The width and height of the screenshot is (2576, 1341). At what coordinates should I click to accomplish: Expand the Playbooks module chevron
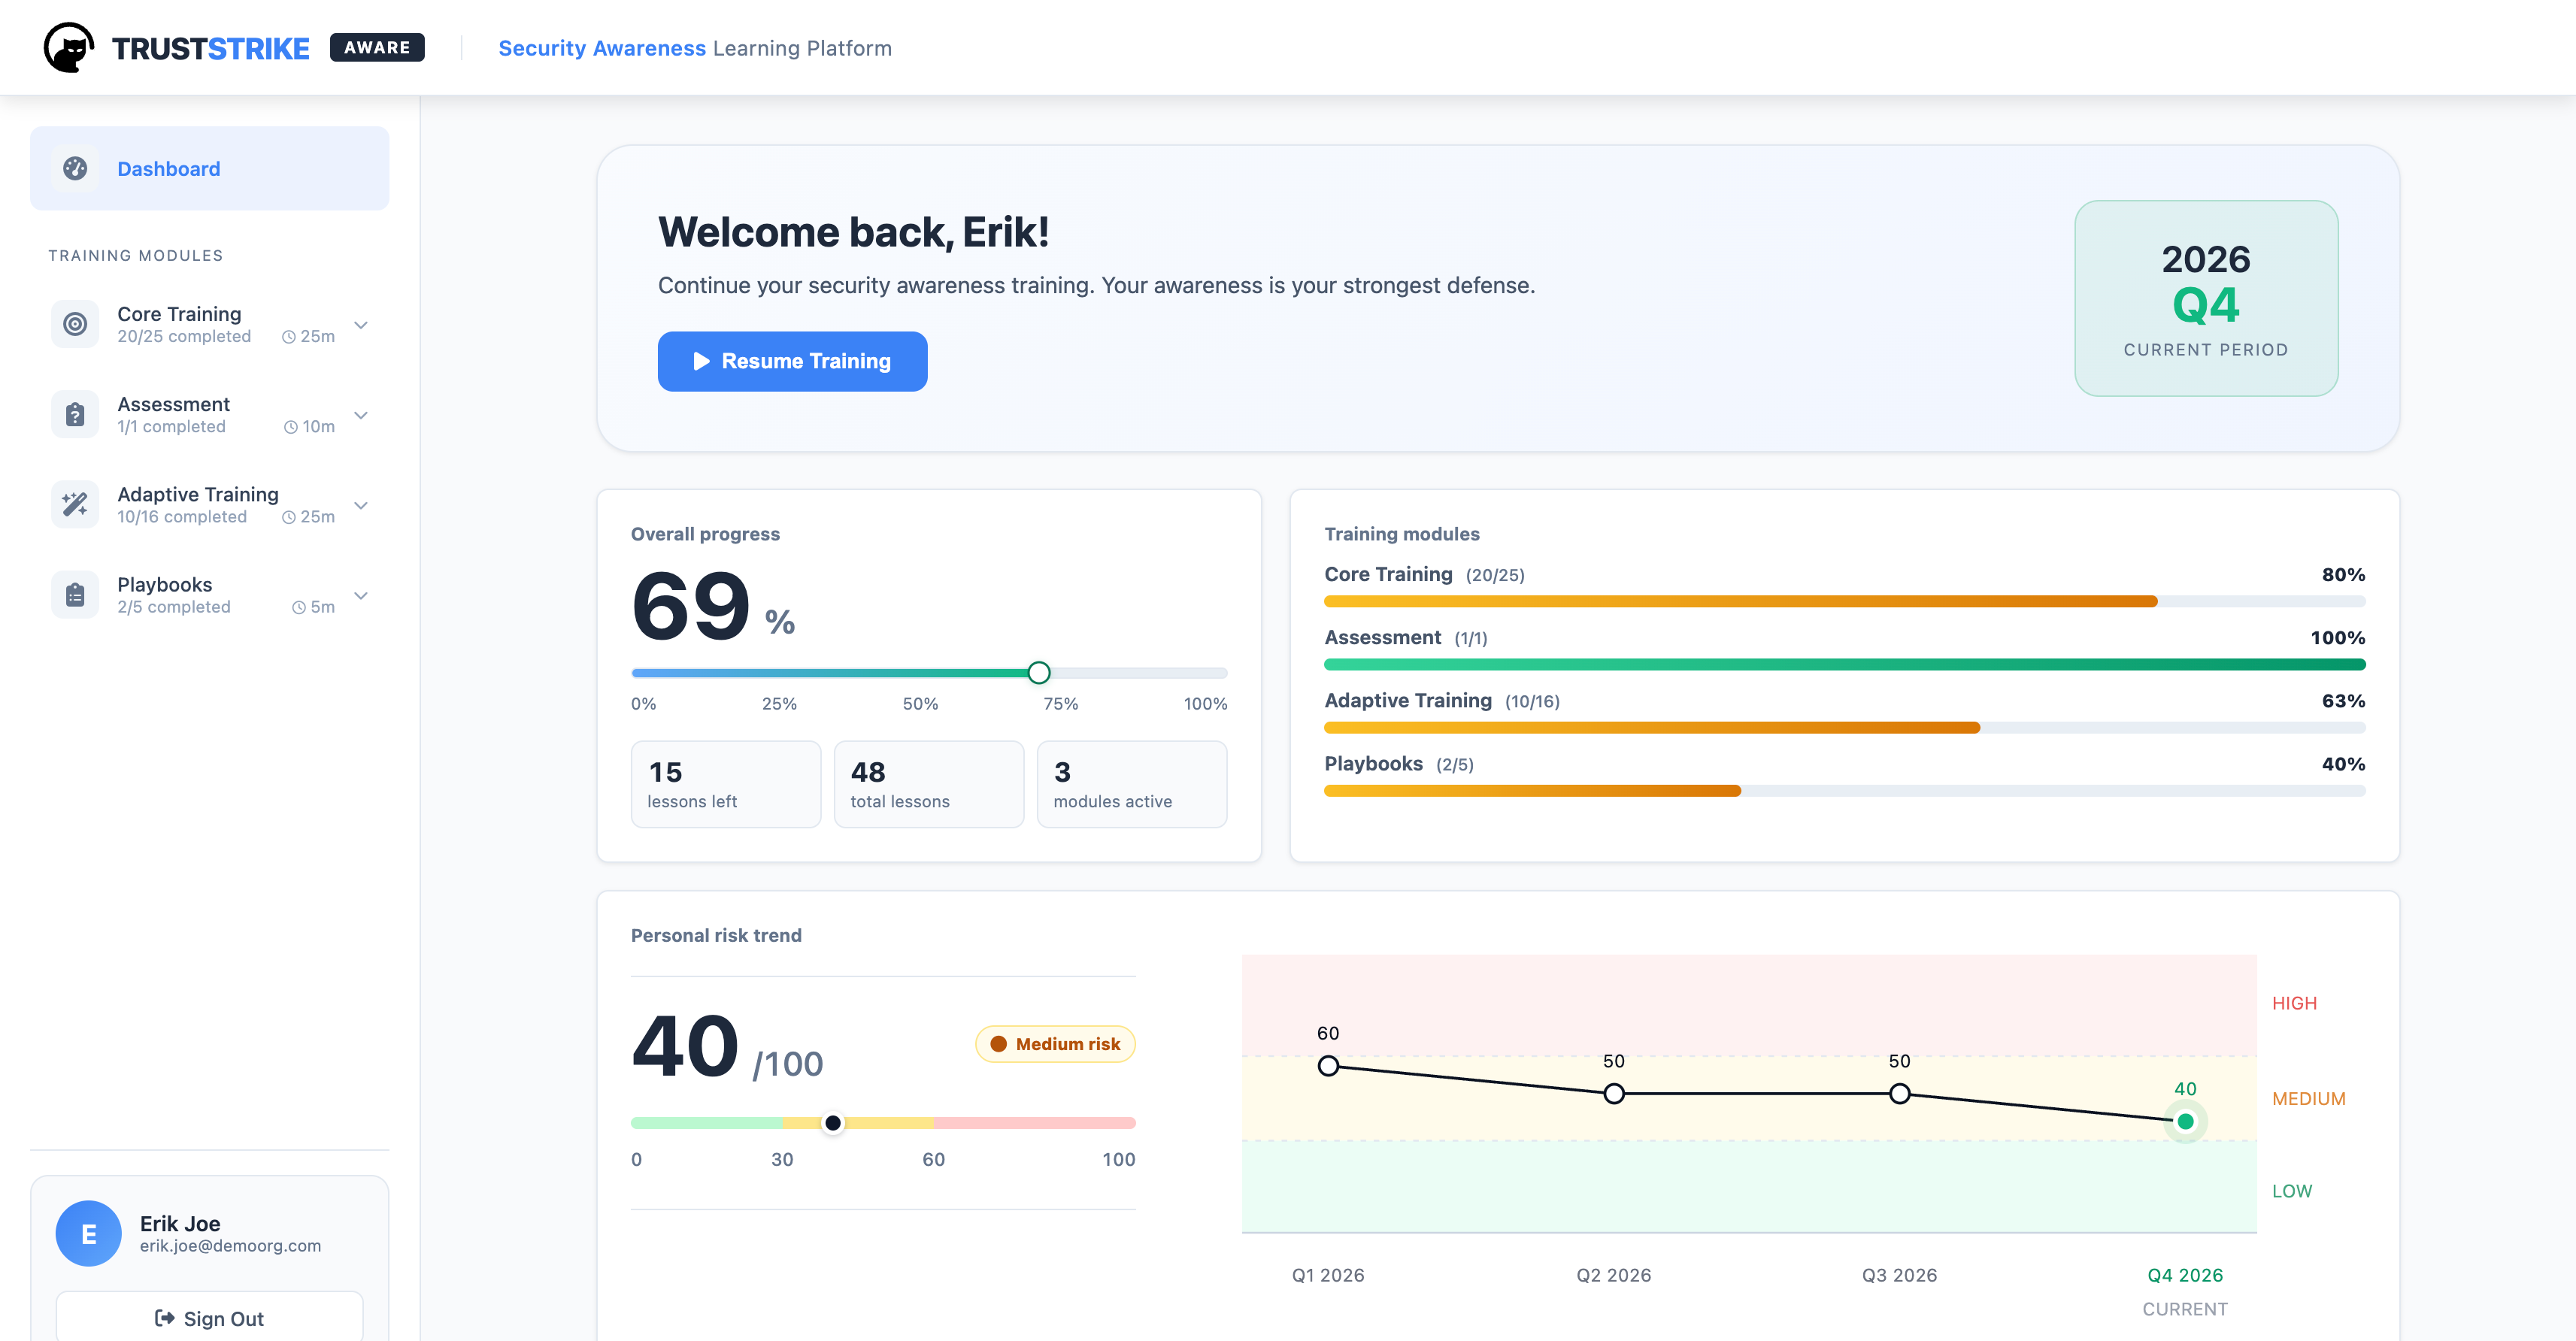361,595
